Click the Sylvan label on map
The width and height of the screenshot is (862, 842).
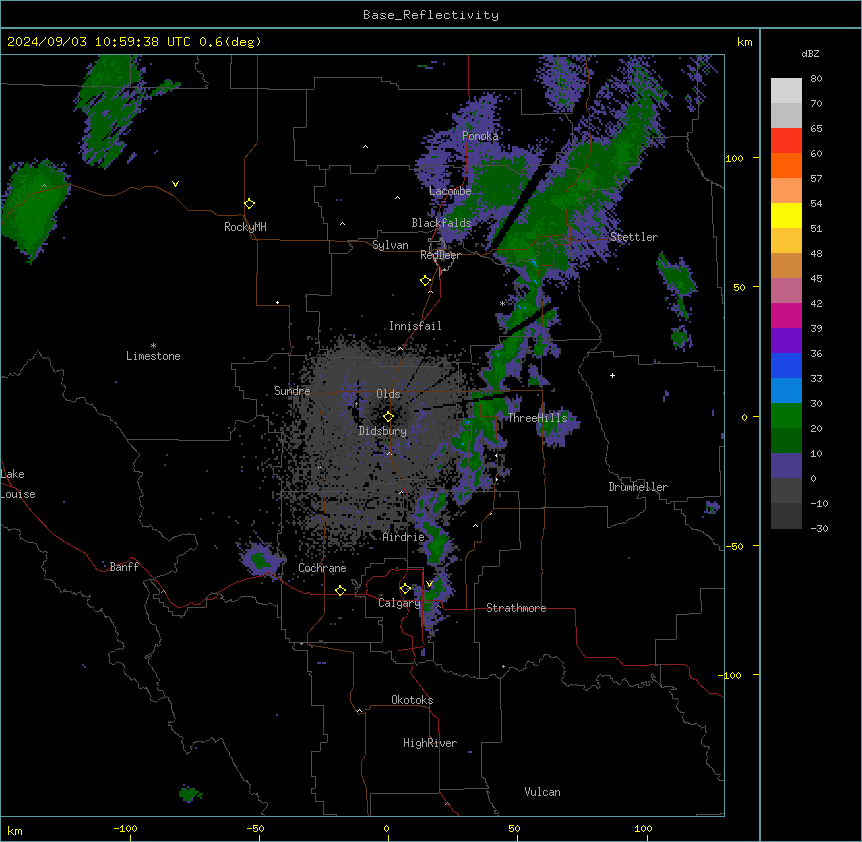[x=390, y=245]
